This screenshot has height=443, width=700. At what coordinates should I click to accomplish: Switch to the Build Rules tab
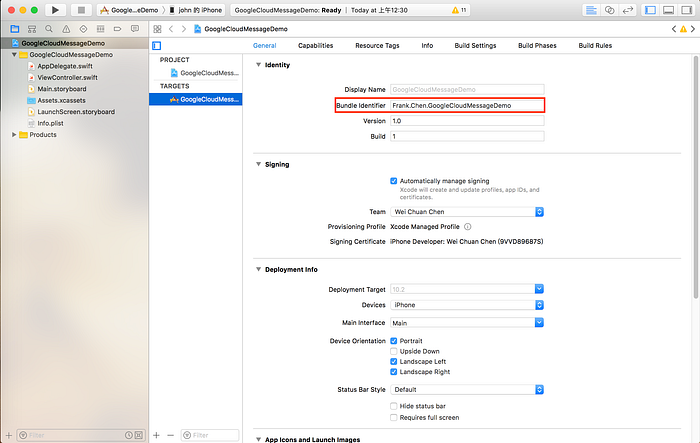595,46
